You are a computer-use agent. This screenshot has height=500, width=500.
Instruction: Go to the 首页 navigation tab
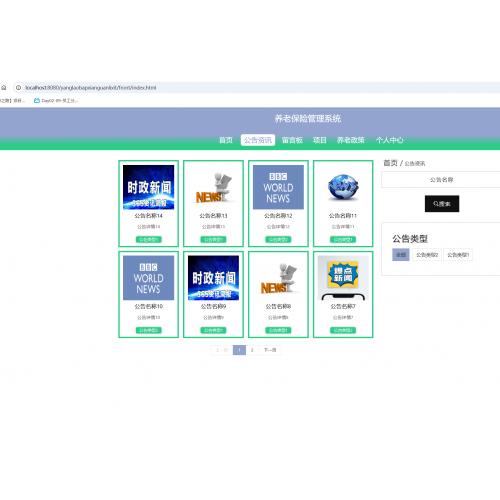[x=226, y=140]
